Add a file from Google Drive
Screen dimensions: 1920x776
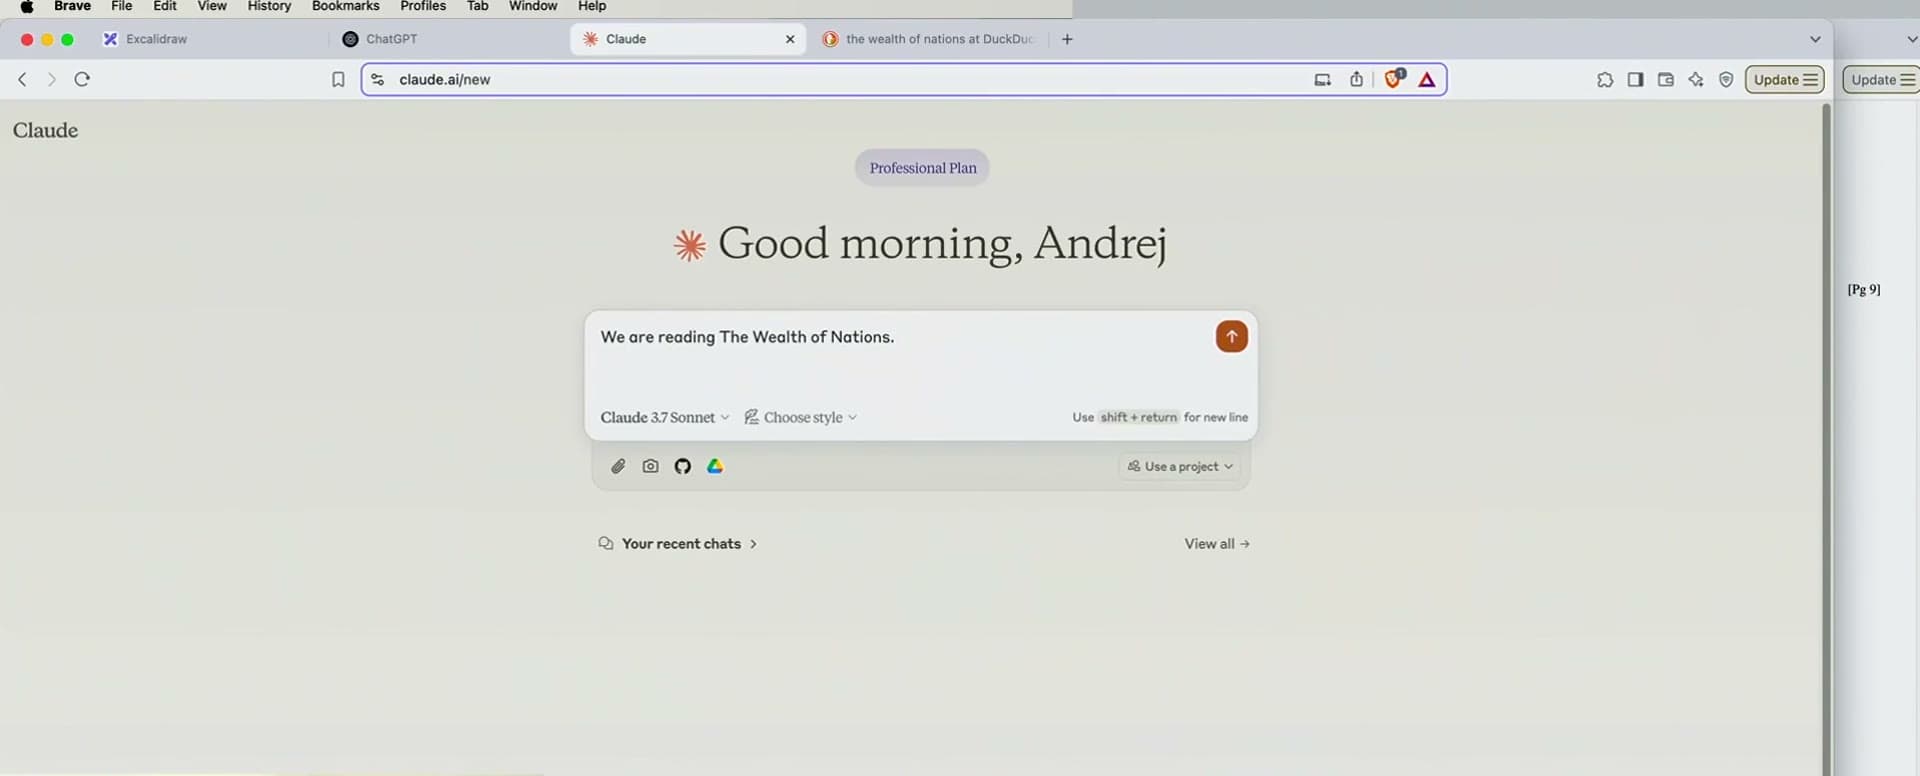[715, 466]
